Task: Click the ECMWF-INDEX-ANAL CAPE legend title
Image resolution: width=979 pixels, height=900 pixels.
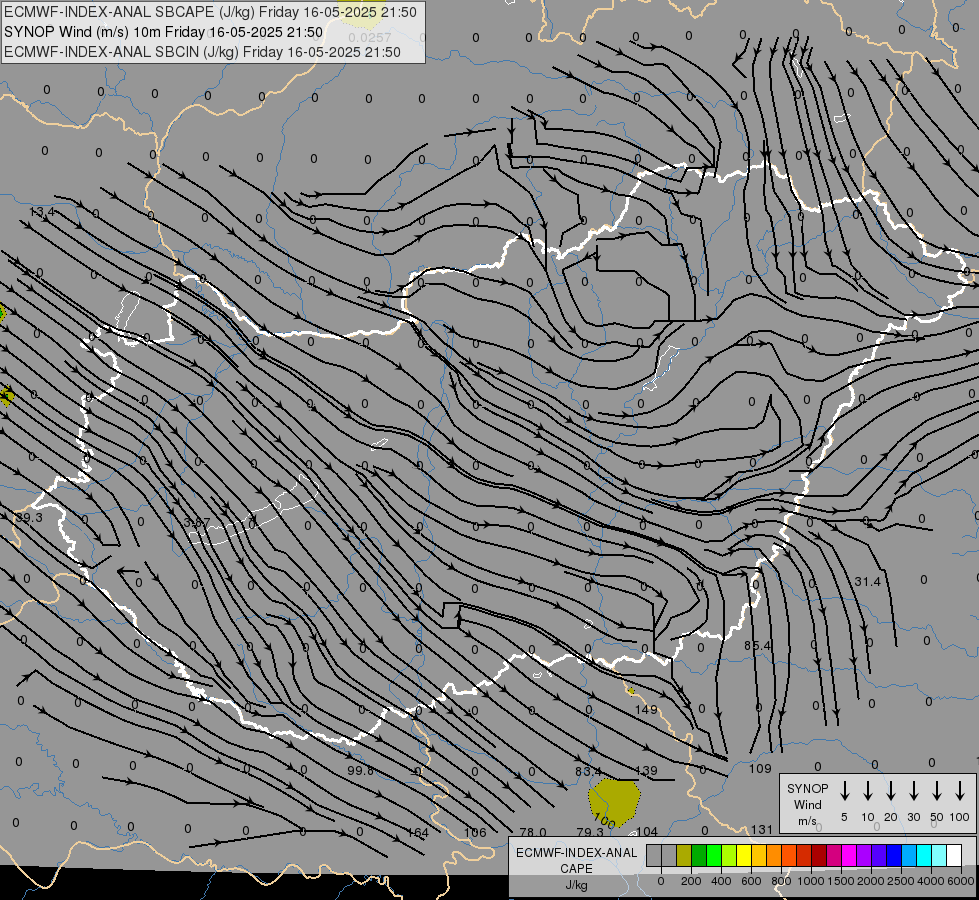Action: [x=576, y=860]
